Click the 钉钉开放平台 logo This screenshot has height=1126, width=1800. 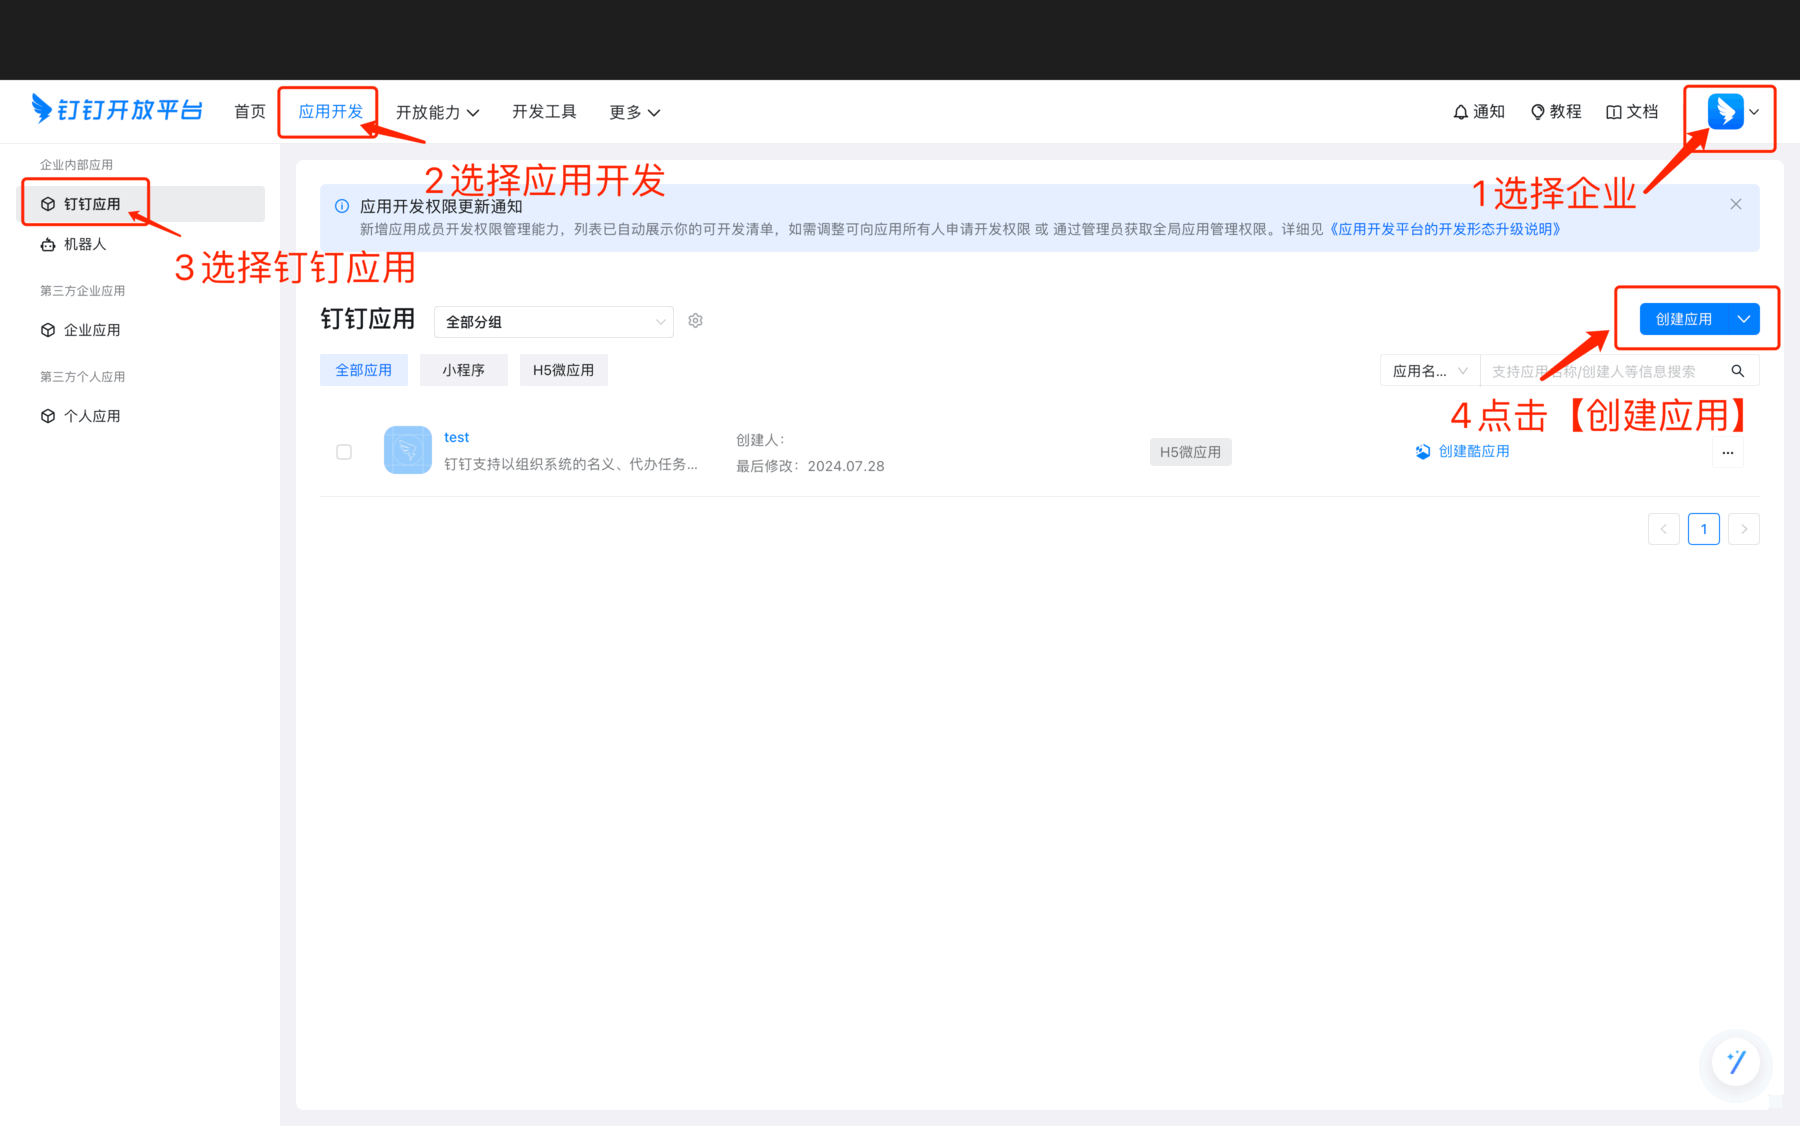click(116, 109)
